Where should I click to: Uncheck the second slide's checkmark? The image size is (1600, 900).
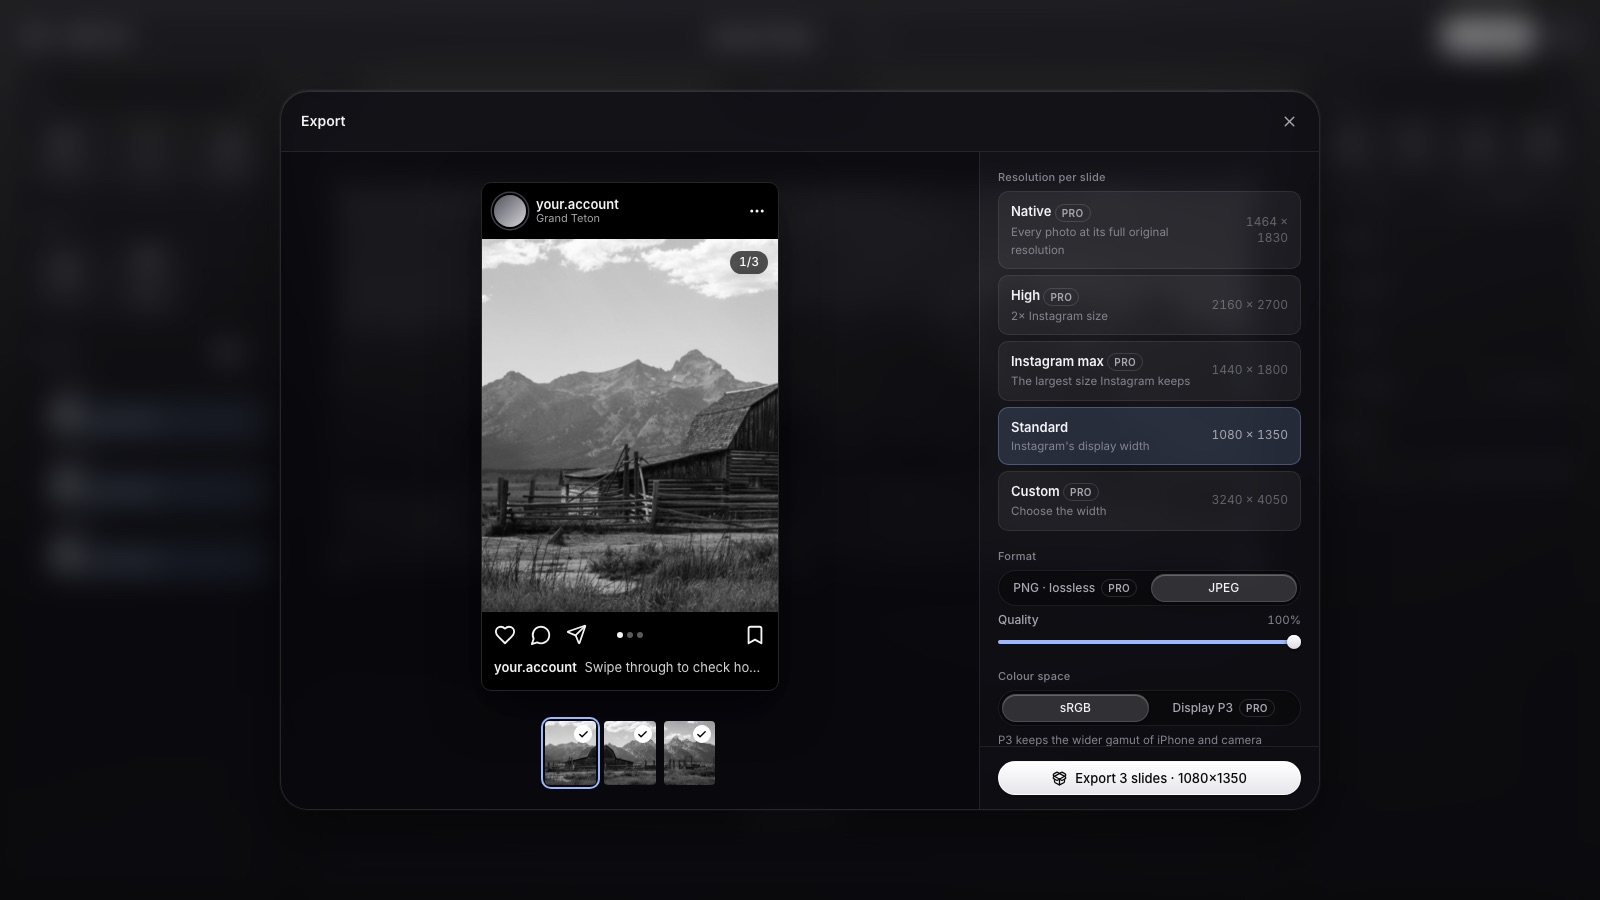[643, 734]
